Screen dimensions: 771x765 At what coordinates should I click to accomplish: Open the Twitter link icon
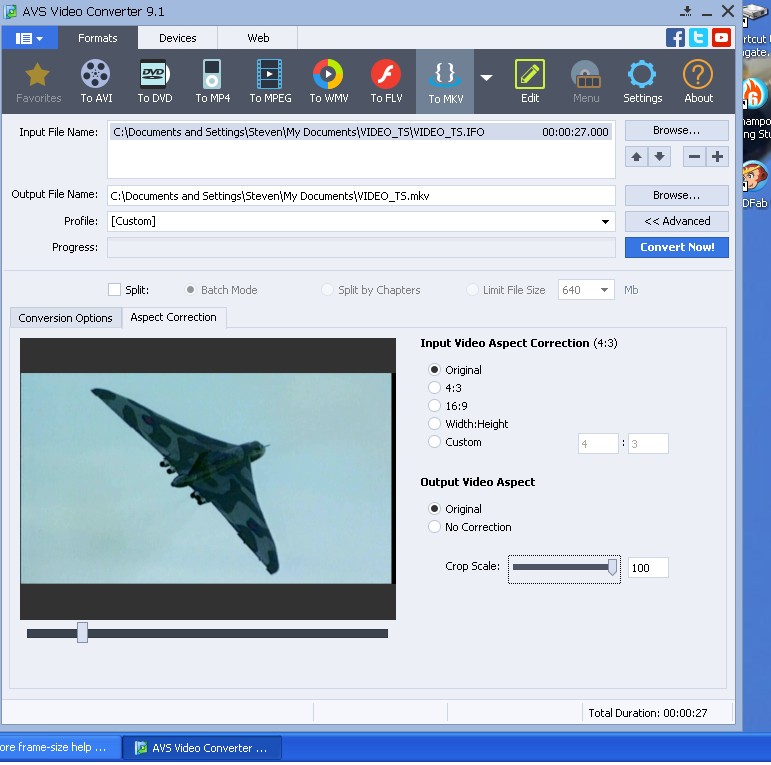point(698,38)
